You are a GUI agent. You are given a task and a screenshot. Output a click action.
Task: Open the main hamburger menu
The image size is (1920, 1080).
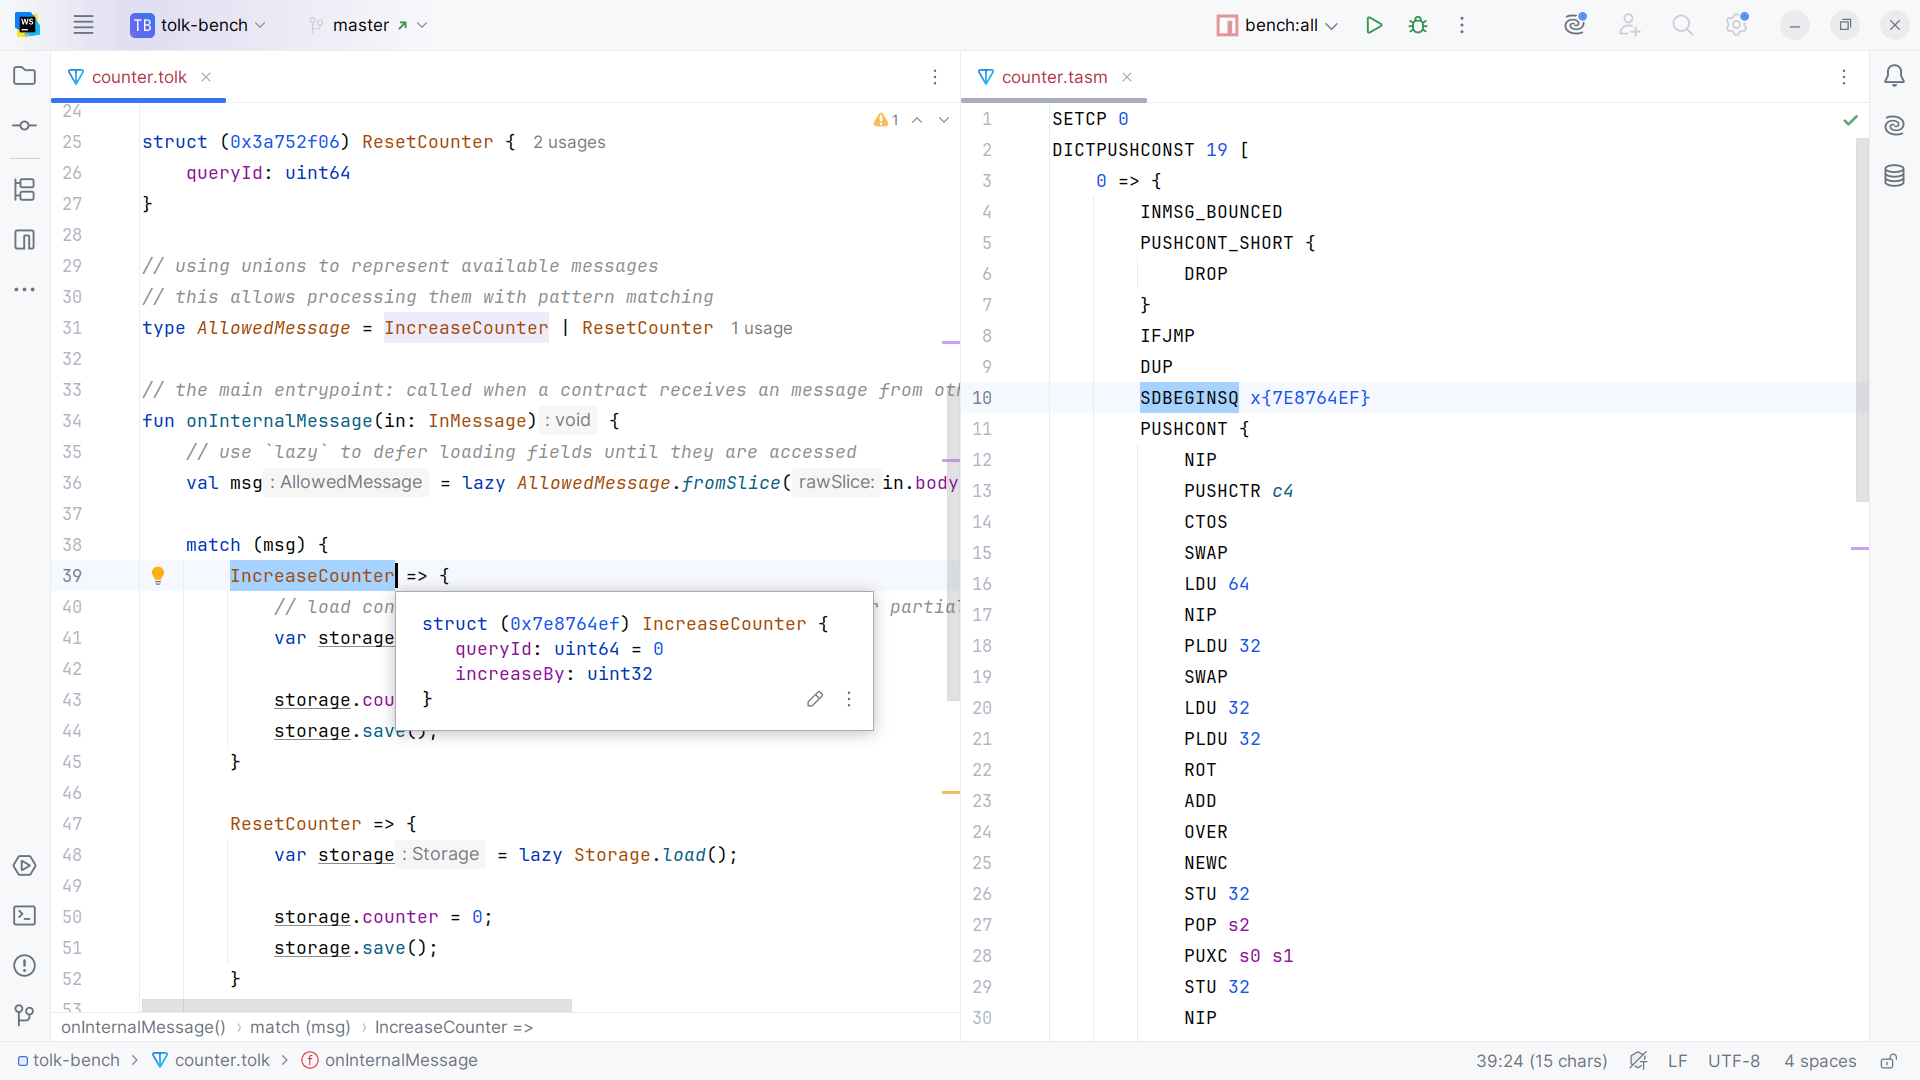tap(83, 25)
